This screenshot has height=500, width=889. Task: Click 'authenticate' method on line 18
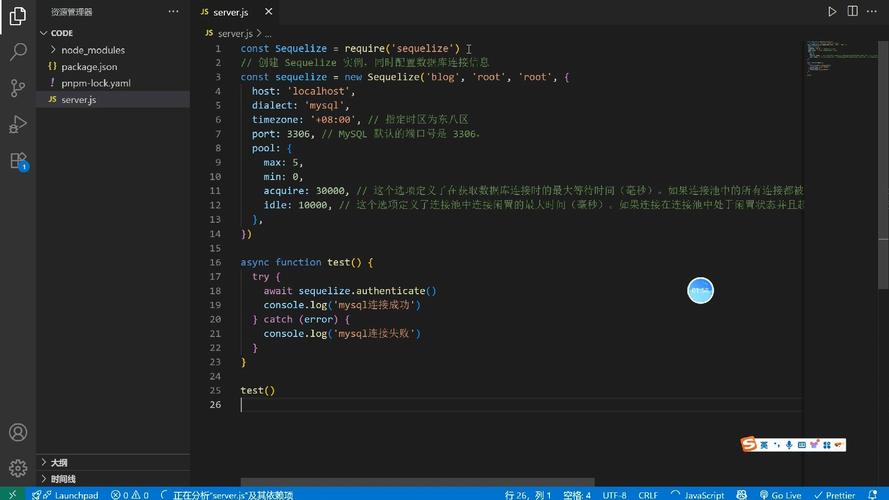[391, 290]
